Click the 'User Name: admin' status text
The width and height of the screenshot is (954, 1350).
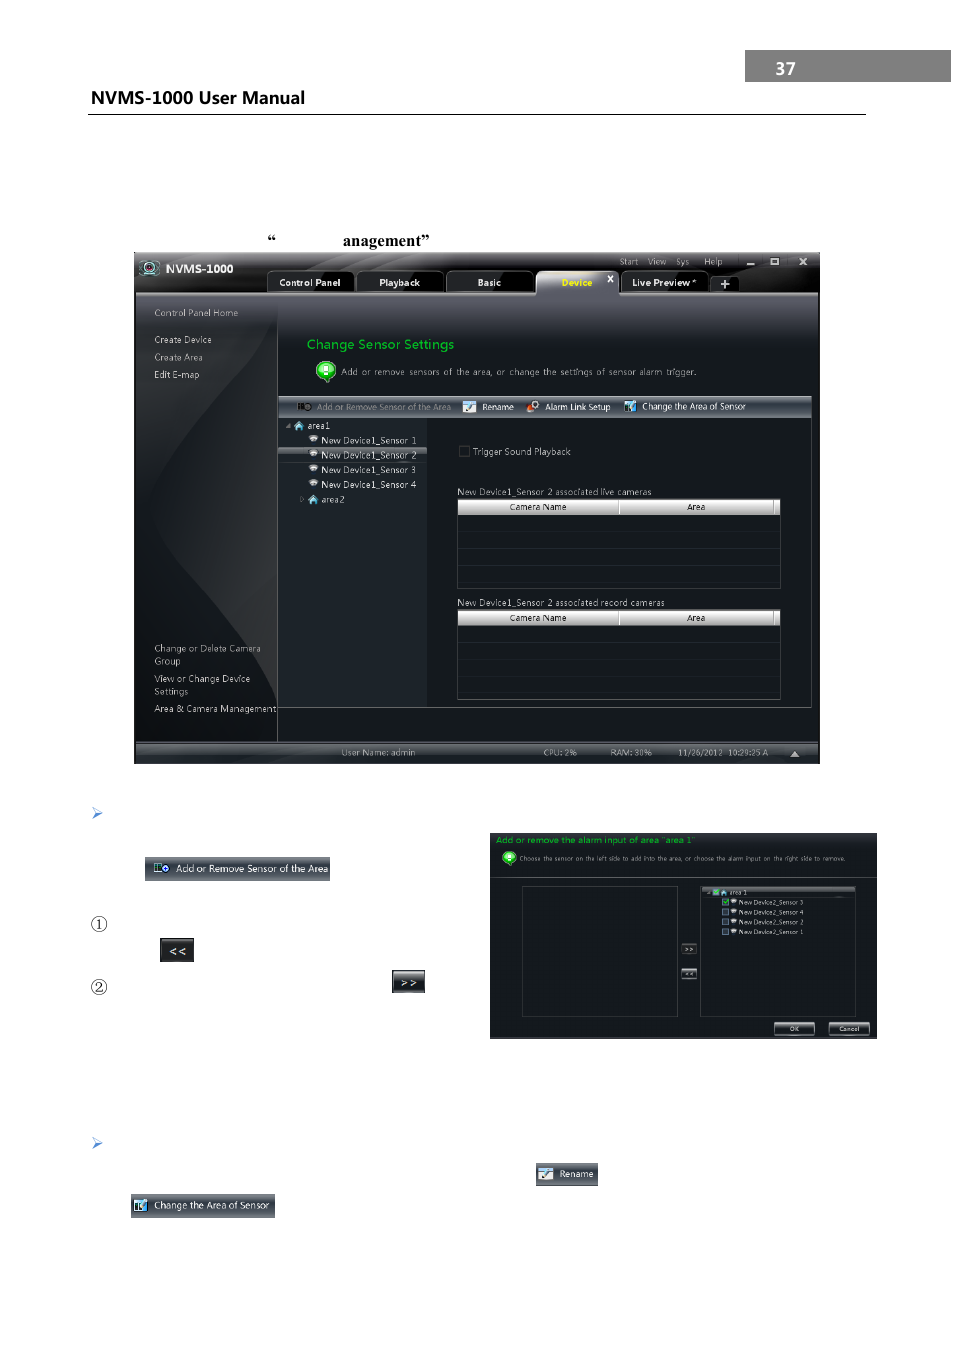(x=378, y=753)
